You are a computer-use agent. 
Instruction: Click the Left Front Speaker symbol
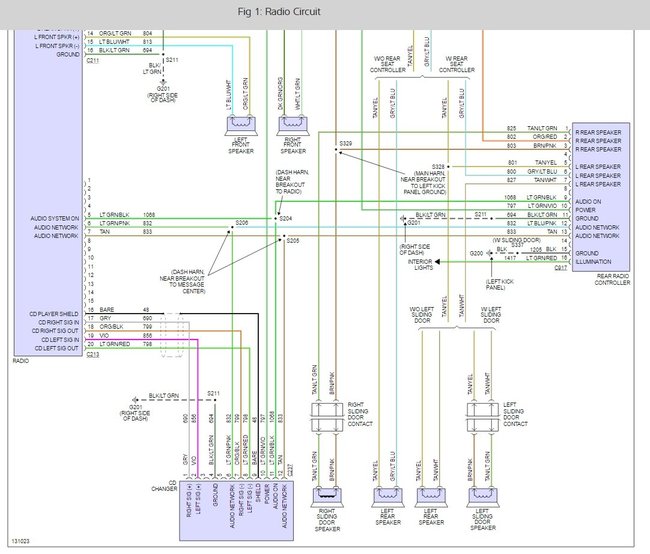click(241, 126)
